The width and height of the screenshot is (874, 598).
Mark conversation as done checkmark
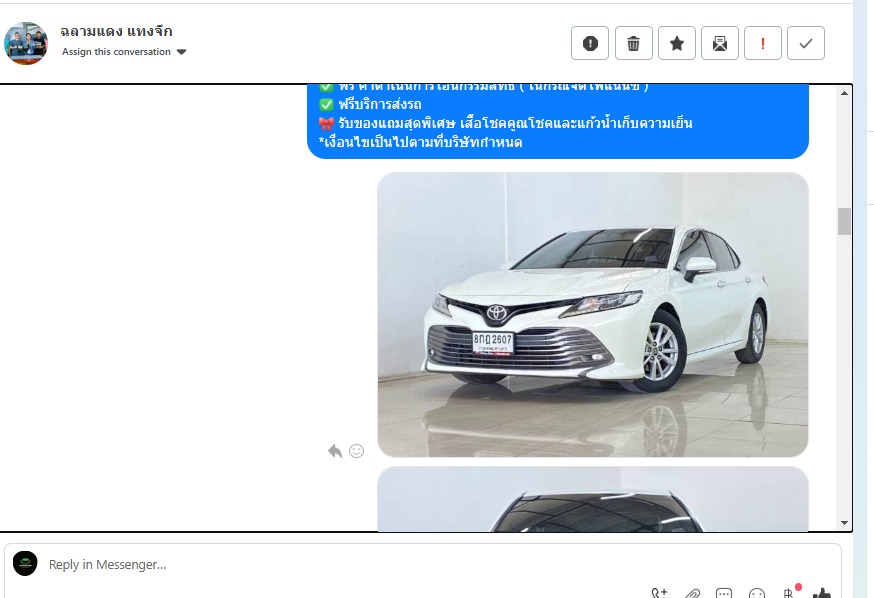[805, 43]
